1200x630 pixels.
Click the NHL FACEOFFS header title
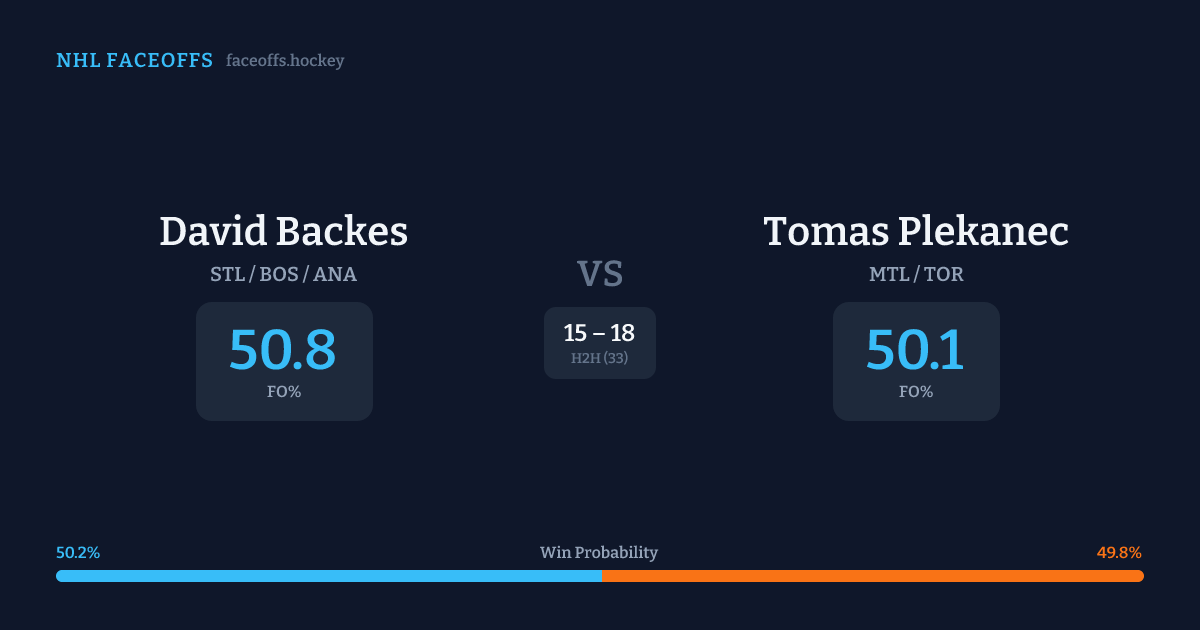pos(134,61)
